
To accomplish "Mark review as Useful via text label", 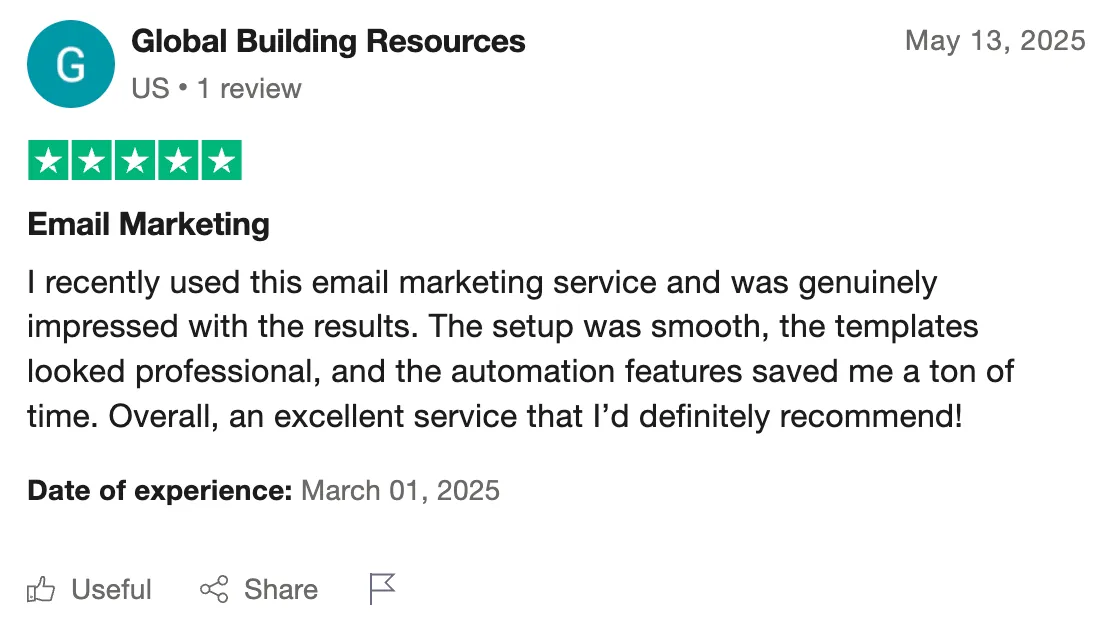I will point(111,590).
